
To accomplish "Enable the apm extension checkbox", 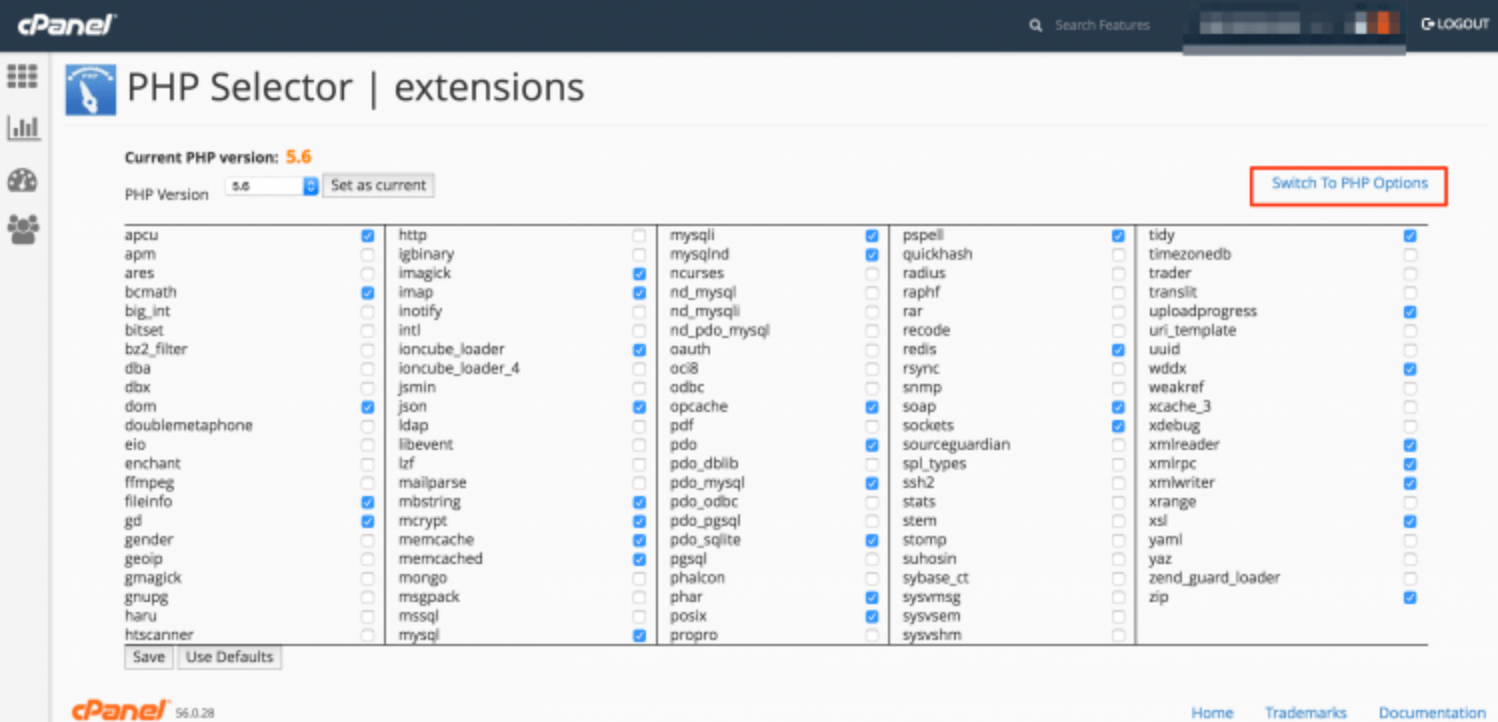I will (368, 255).
